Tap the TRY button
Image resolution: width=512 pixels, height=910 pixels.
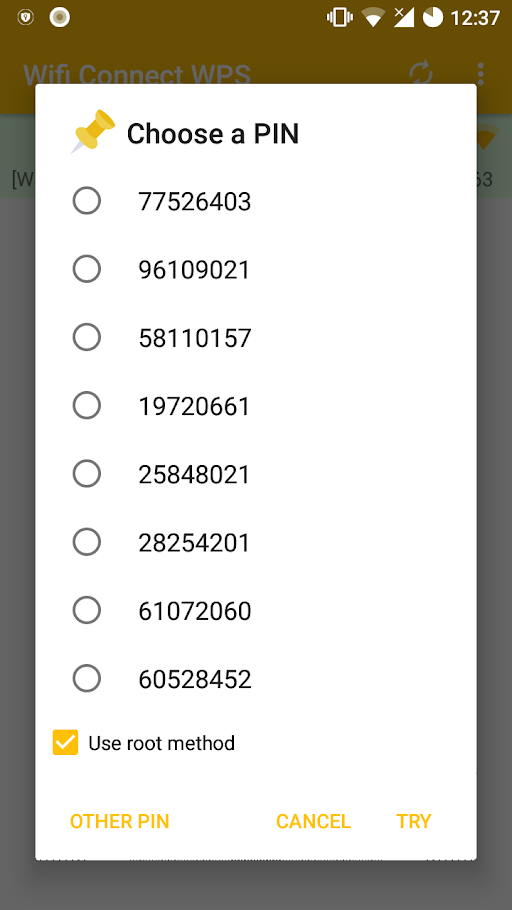click(x=414, y=821)
